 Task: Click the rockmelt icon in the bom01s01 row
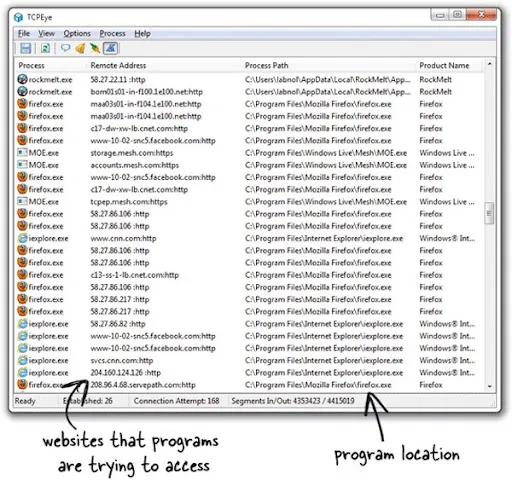pyautogui.click(x=22, y=91)
